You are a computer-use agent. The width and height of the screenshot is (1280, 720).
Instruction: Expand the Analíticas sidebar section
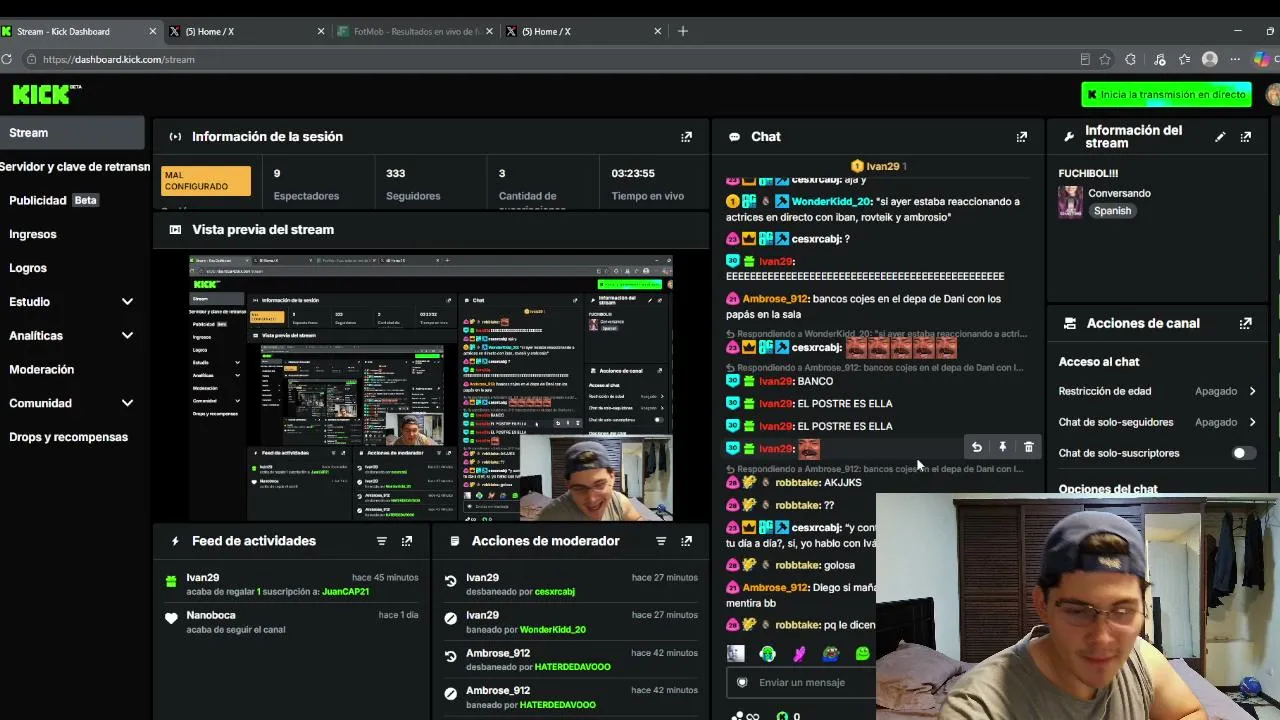tap(72, 336)
